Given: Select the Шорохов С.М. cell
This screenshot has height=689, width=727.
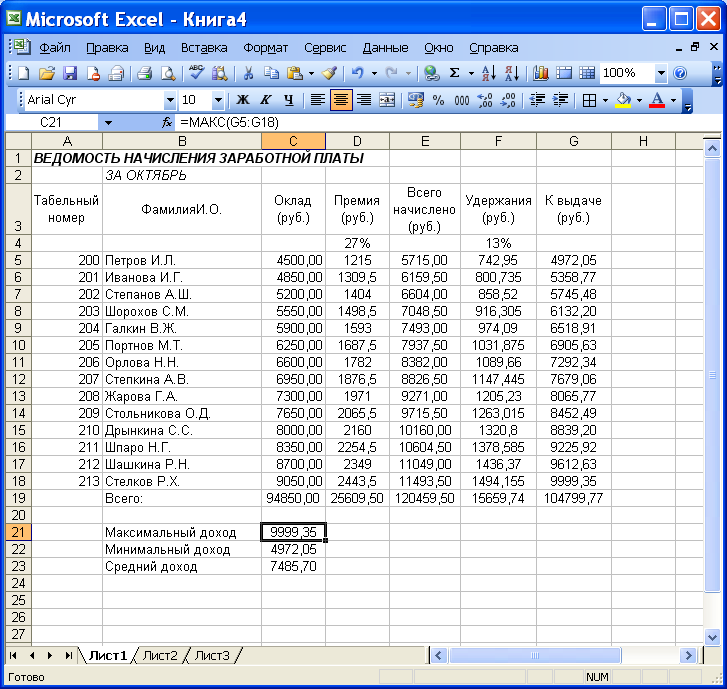Looking at the screenshot, I should point(182,312).
